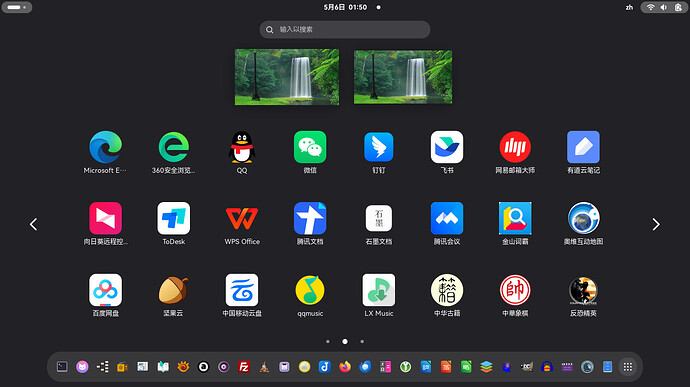Screen dimensions: 690x387
Task: Start the QQ penguin app
Action: [x=242, y=147]
